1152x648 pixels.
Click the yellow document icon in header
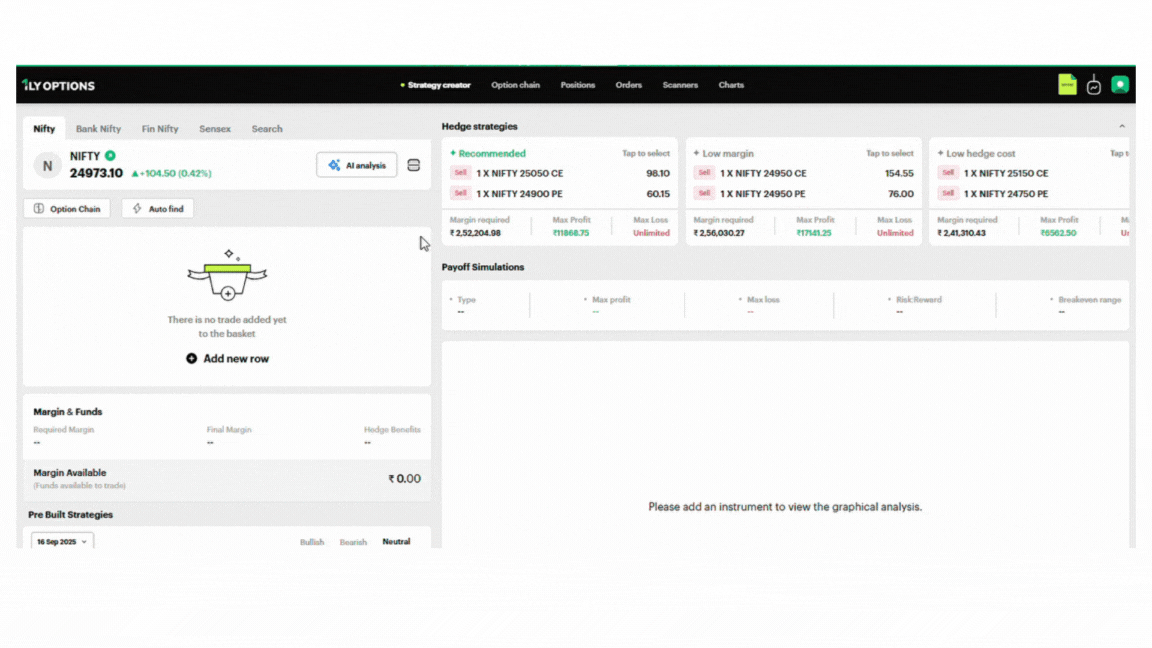[x=1067, y=85]
